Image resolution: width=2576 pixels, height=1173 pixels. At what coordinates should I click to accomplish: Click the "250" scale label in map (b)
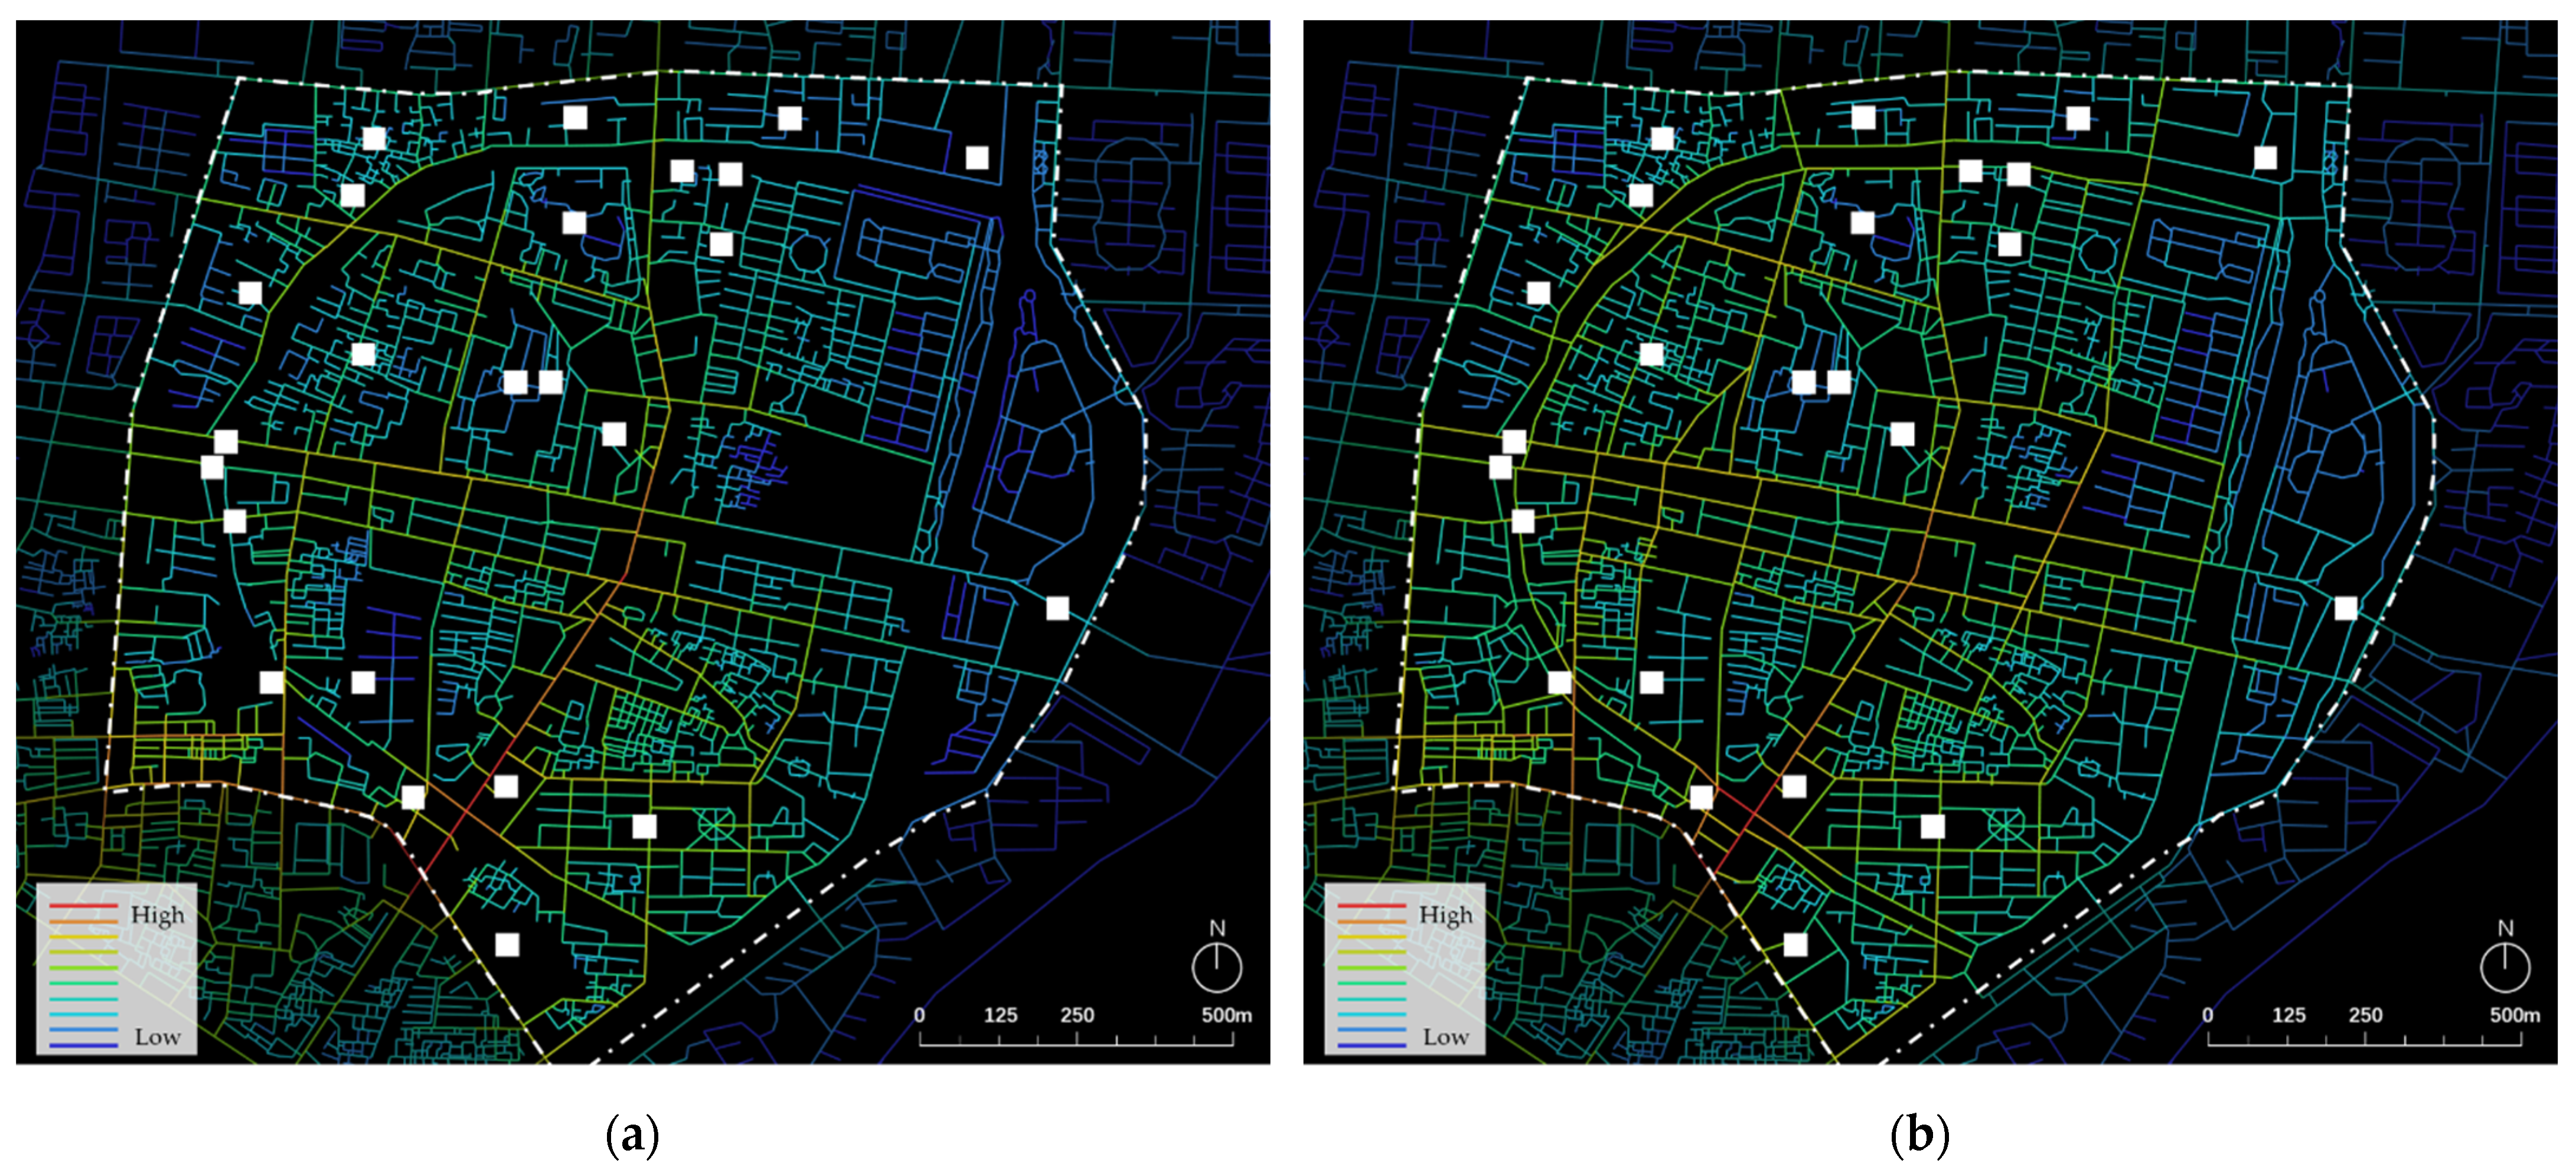tap(2365, 1015)
